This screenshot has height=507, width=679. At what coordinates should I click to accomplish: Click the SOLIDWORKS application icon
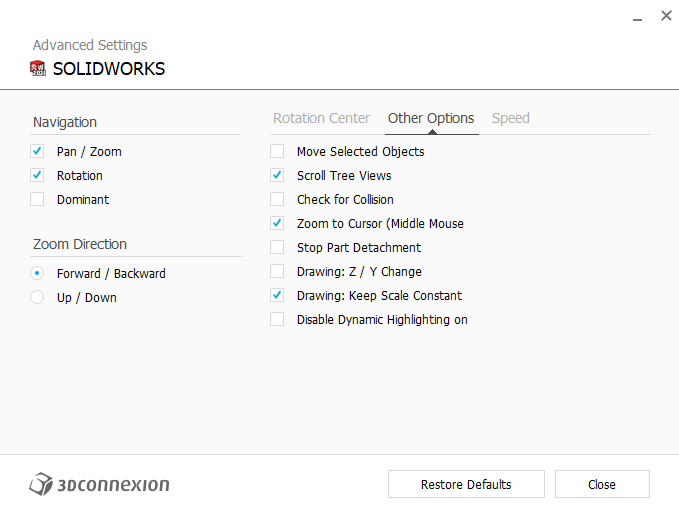38,68
